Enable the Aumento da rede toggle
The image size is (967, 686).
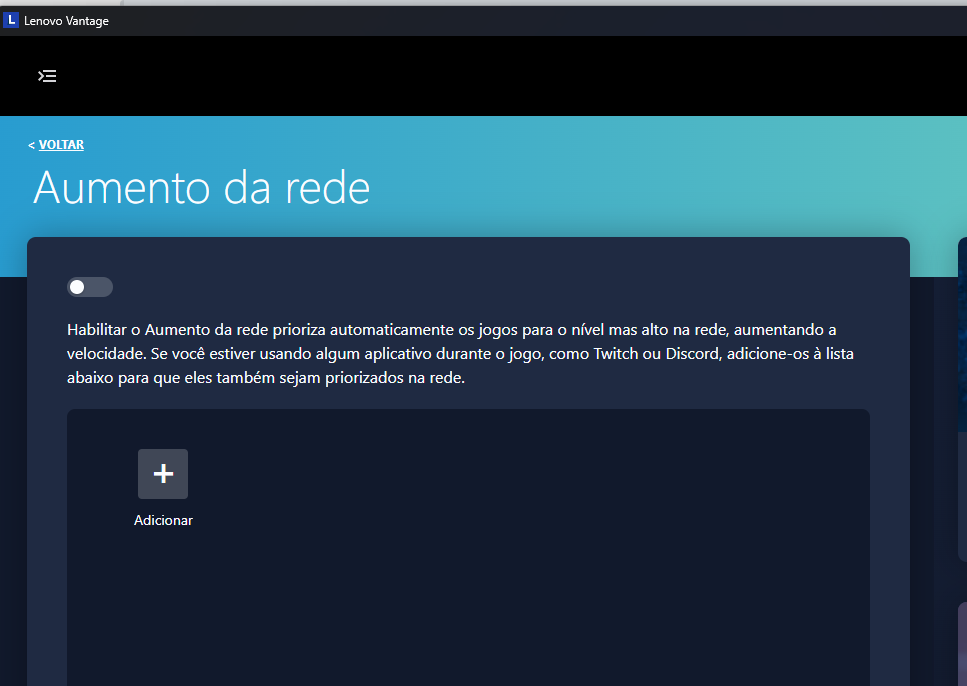tap(90, 287)
